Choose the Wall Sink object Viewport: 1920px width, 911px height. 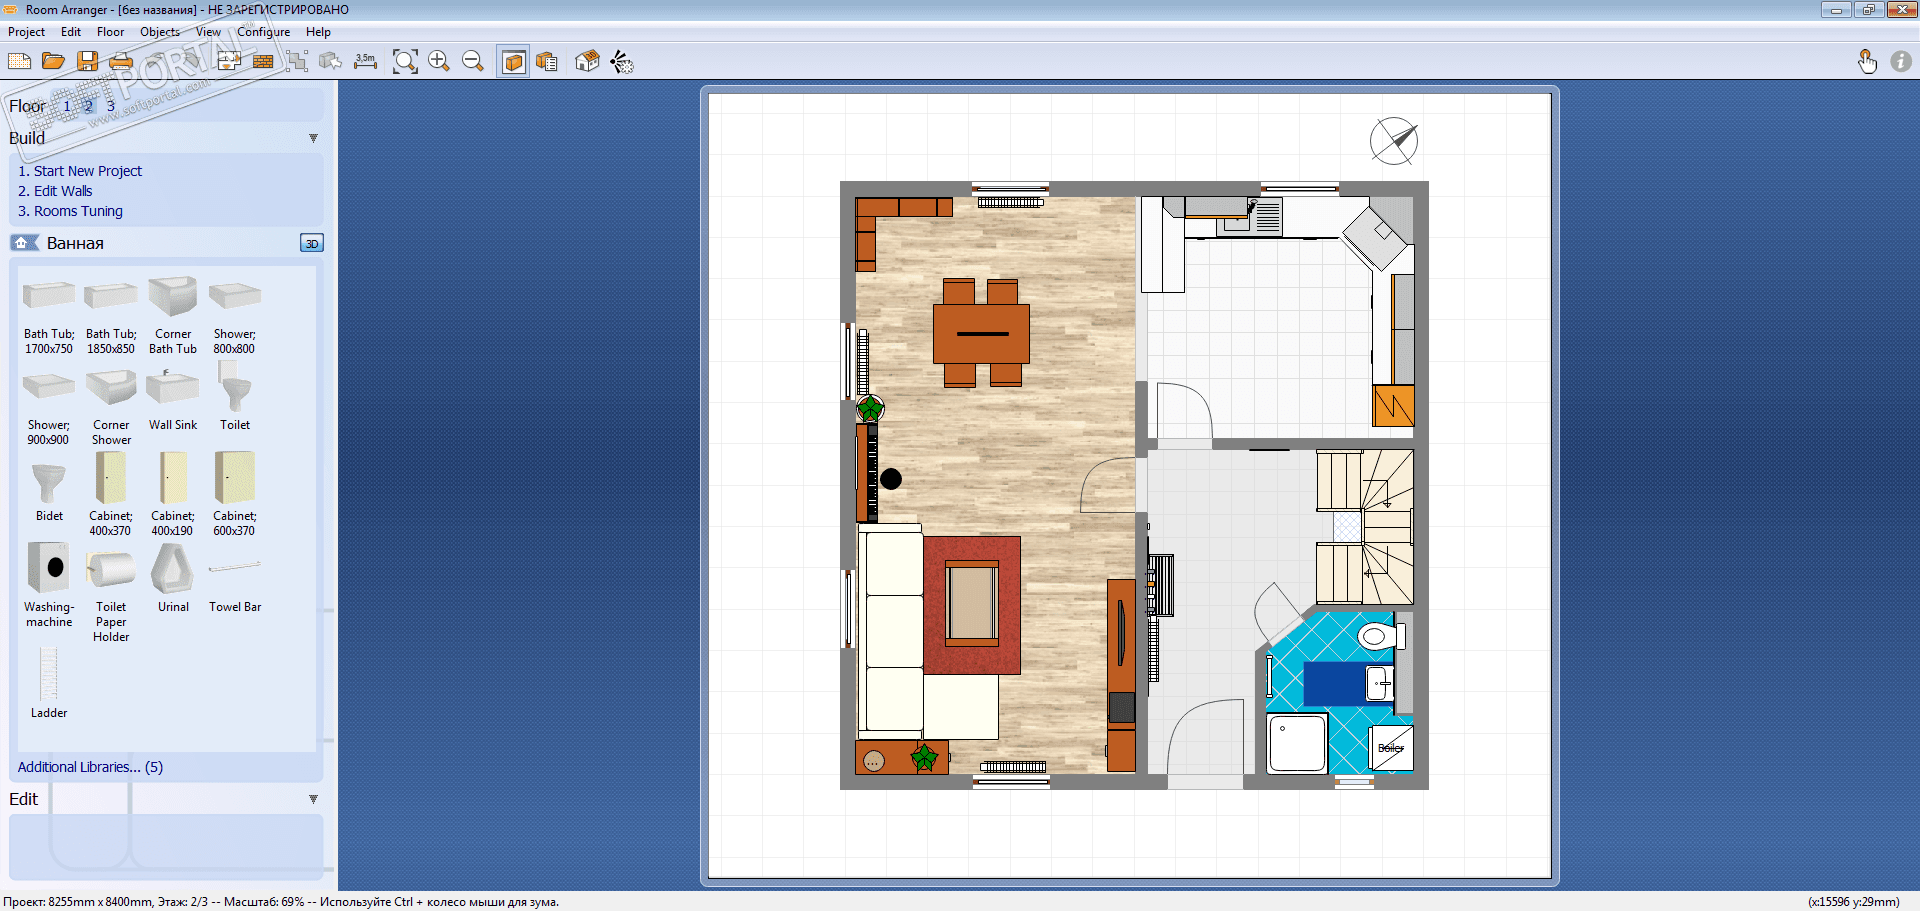tap(173, 400)
